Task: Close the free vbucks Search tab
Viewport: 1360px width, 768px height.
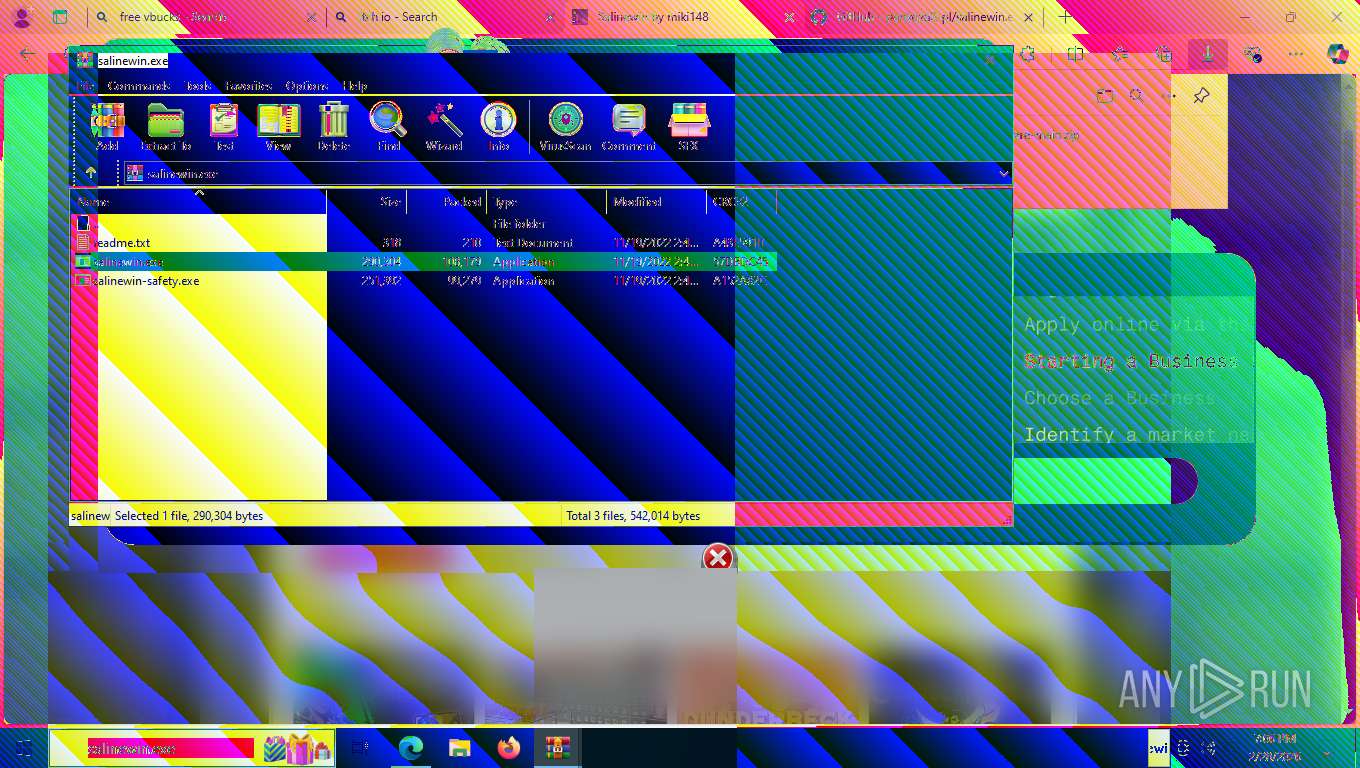Action: (x=311, y=17)
